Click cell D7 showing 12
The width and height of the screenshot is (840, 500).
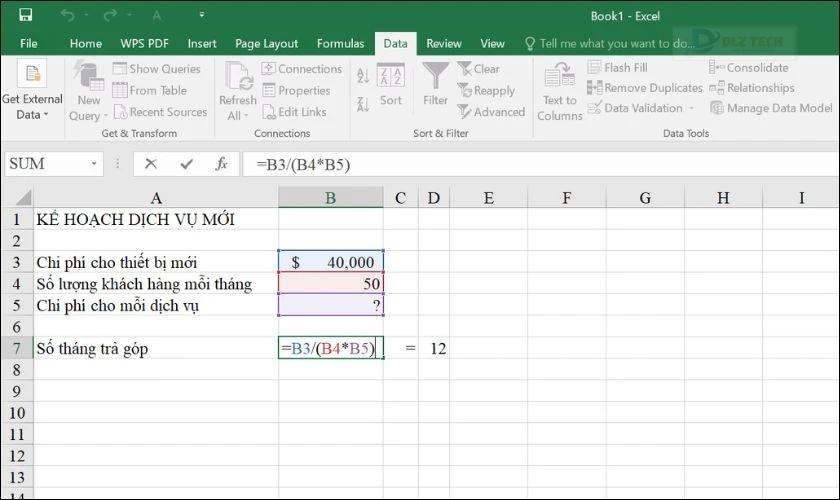point(434,348)
